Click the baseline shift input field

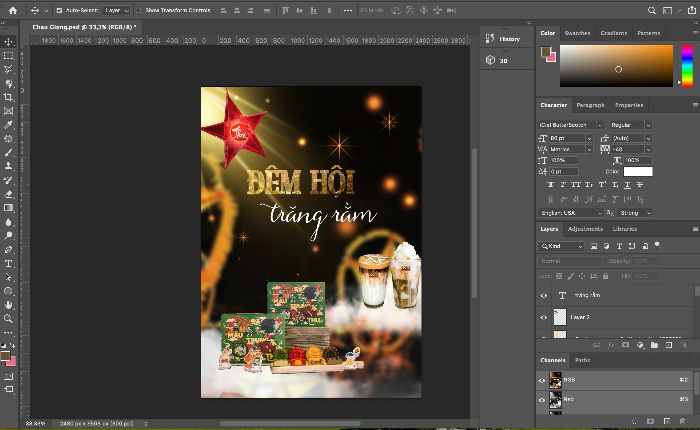tap(564, 171)
